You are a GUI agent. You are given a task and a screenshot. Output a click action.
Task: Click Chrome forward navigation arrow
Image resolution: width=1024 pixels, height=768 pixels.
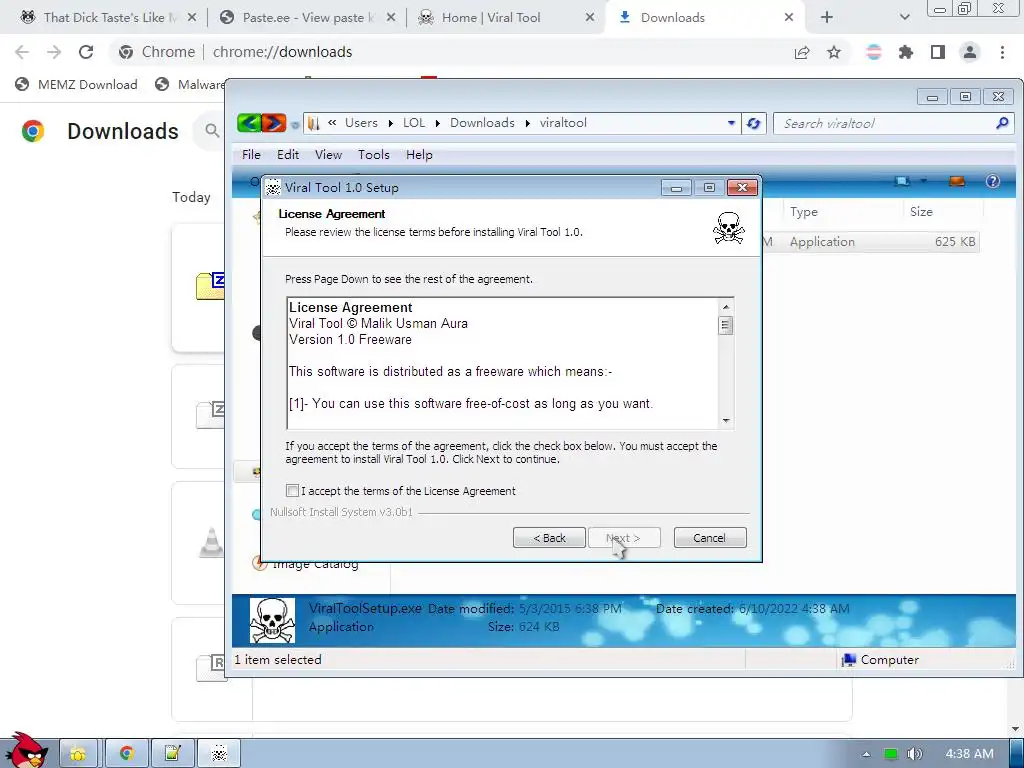pyautogui.click(x=54, y=52)
